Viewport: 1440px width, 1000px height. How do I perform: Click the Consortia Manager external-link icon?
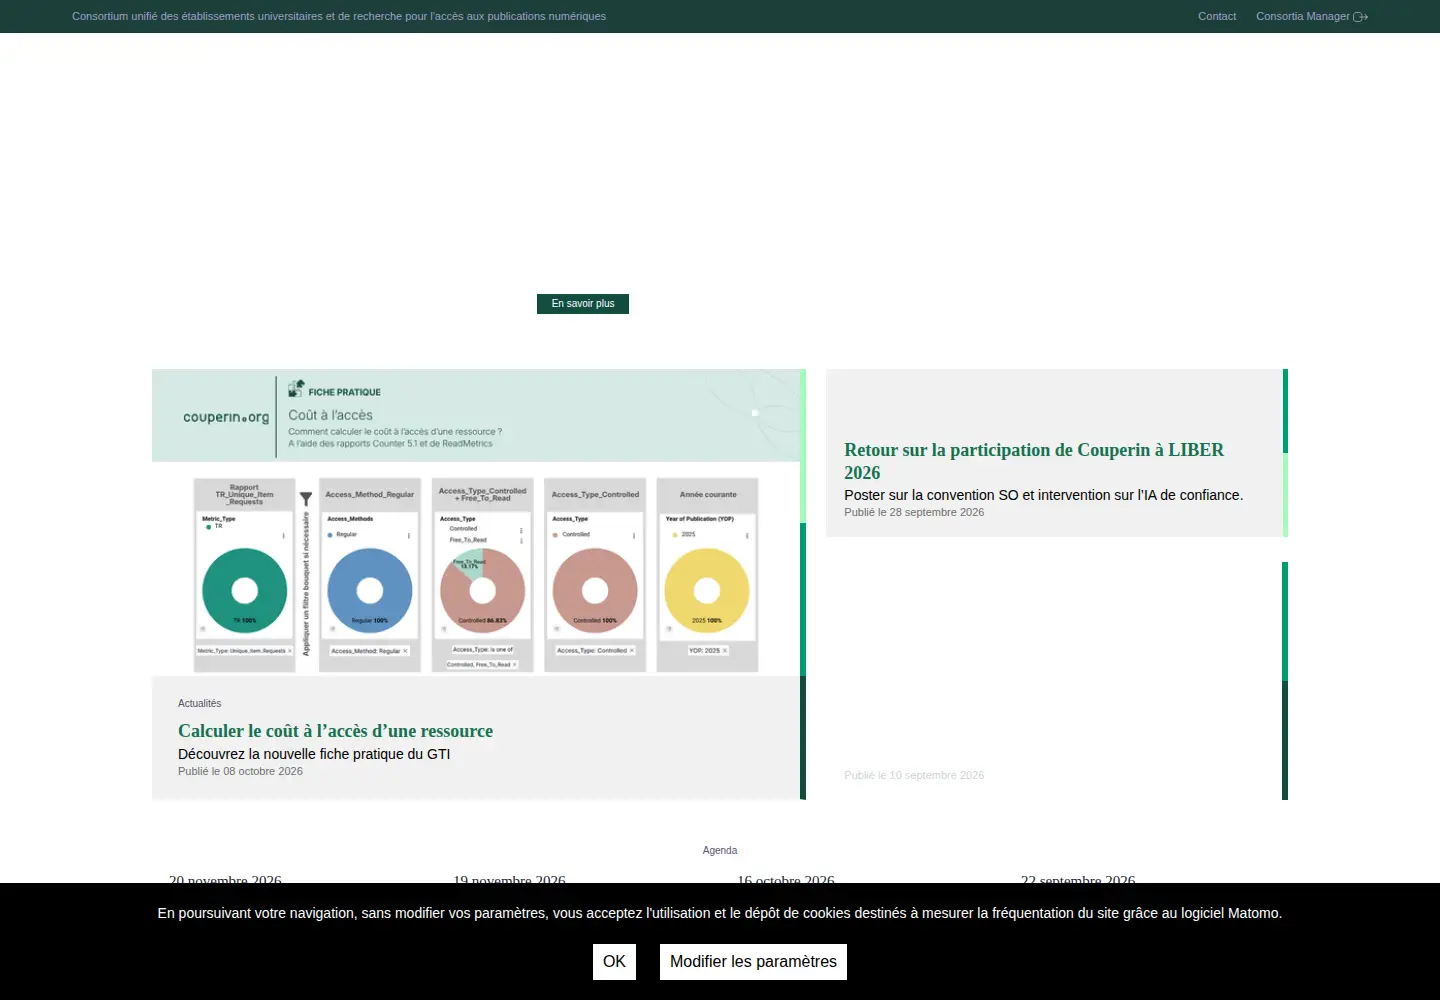click(1361, 17)
